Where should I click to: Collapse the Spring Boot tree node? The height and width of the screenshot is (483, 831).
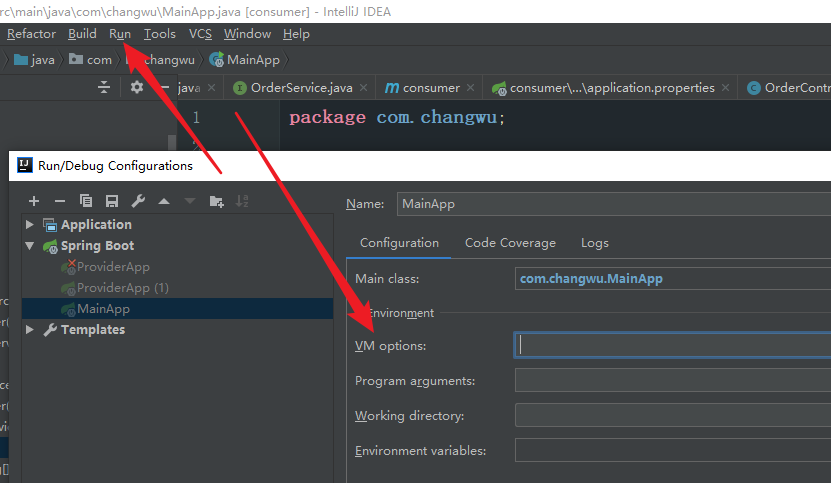coord(30,246)
